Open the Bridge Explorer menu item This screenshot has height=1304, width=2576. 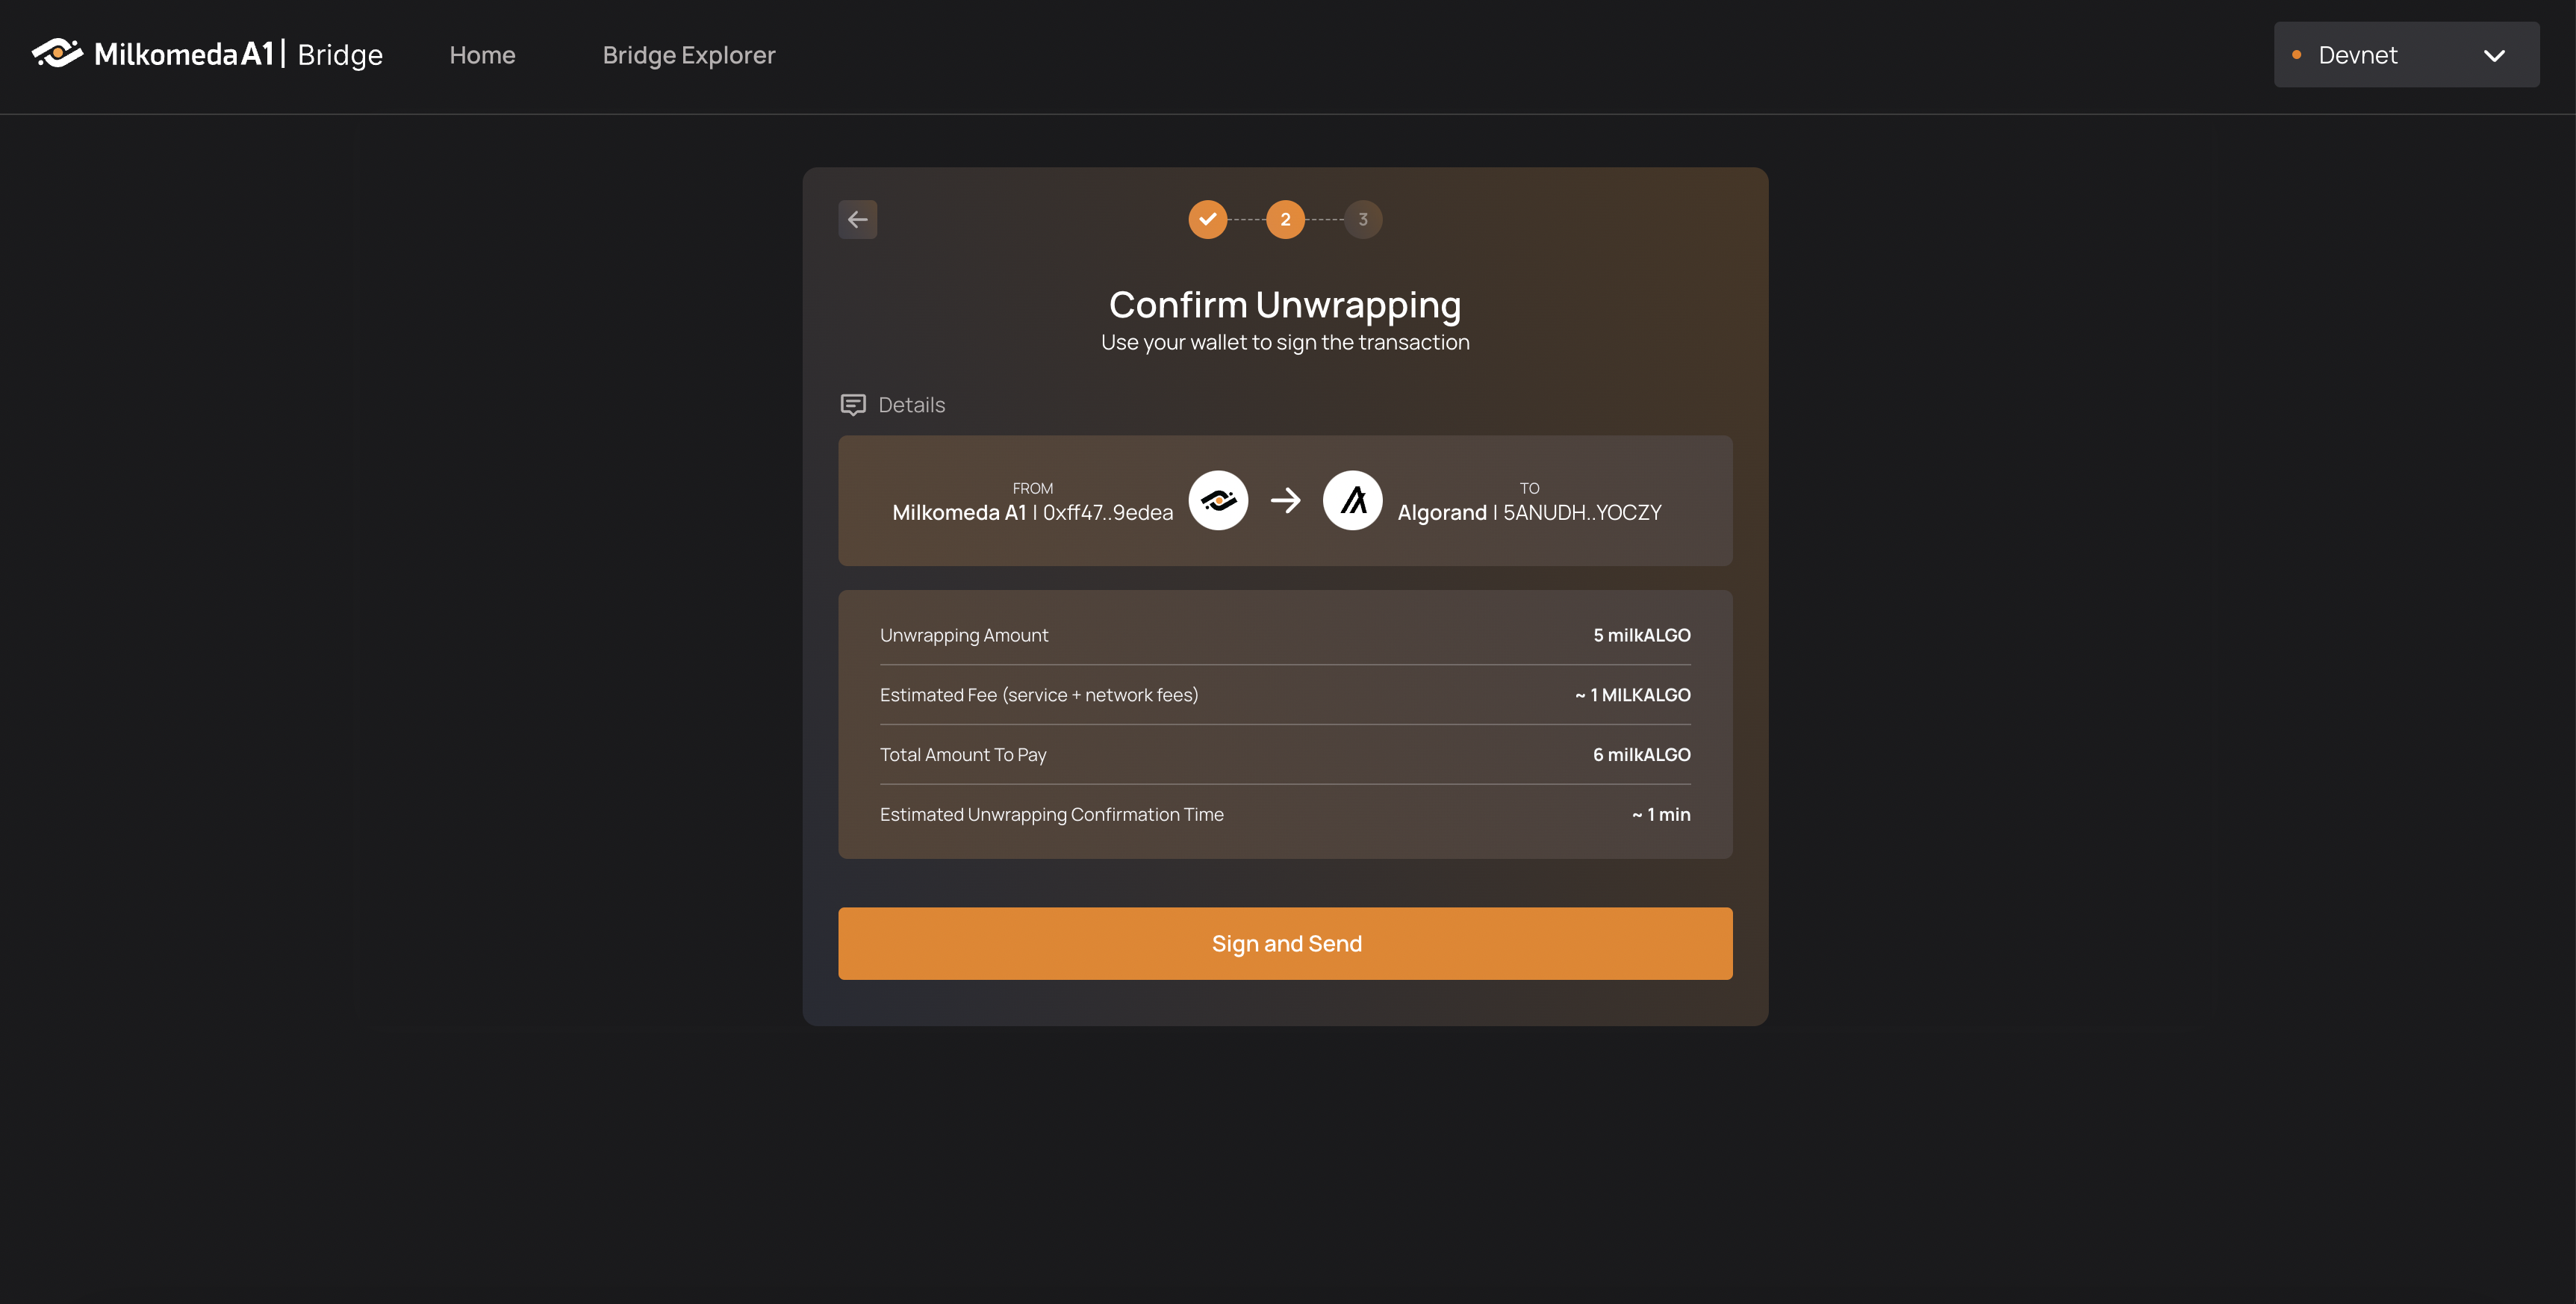[689, 55]
